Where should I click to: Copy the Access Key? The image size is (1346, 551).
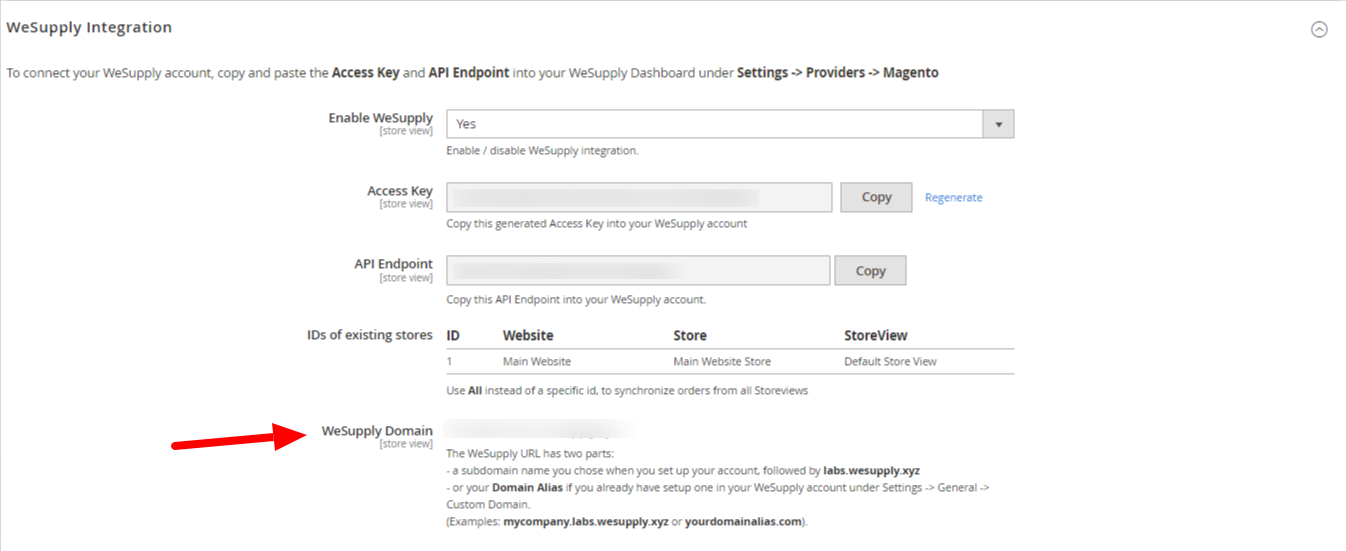tap(876, 197)
